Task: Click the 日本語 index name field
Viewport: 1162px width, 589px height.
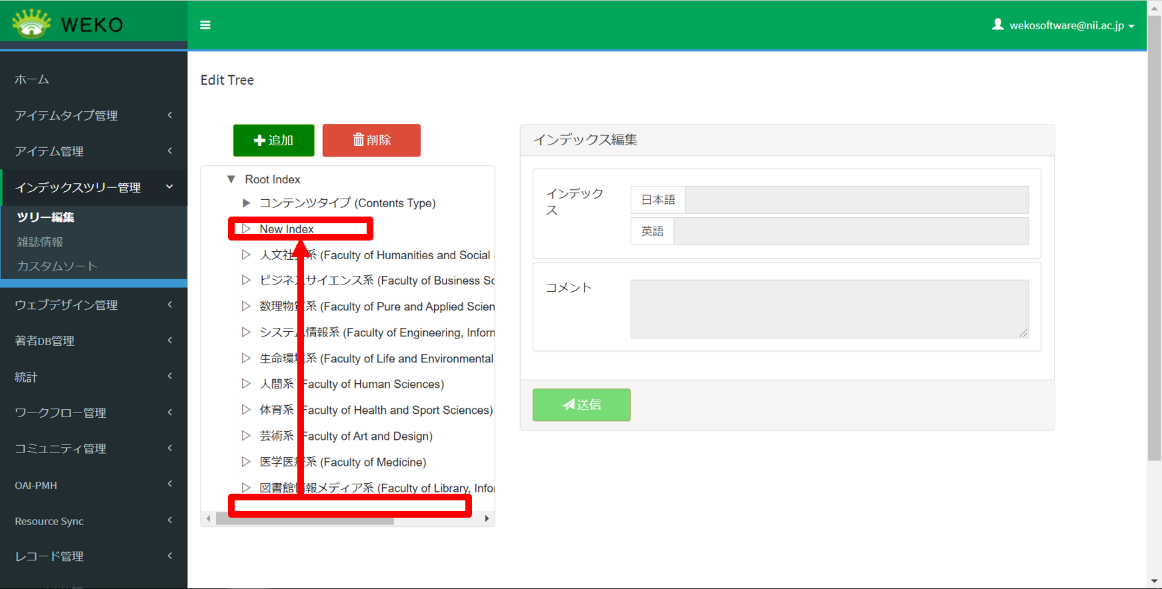Action: point(856,200)
